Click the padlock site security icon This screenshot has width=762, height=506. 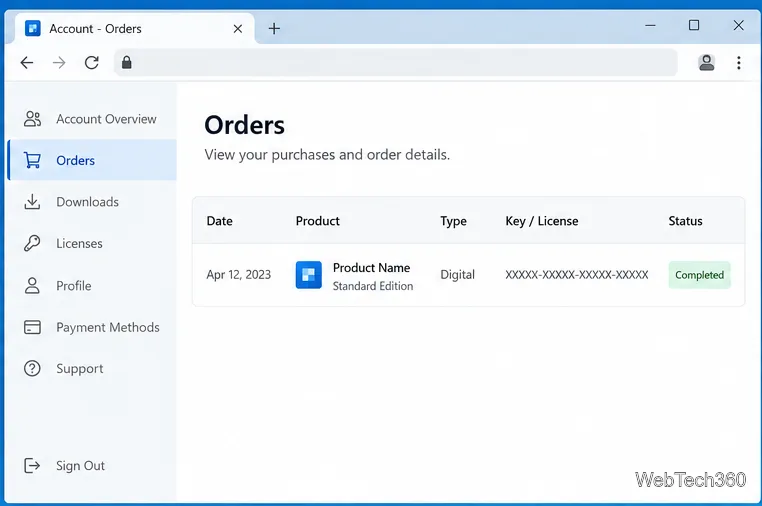point(126,62)
